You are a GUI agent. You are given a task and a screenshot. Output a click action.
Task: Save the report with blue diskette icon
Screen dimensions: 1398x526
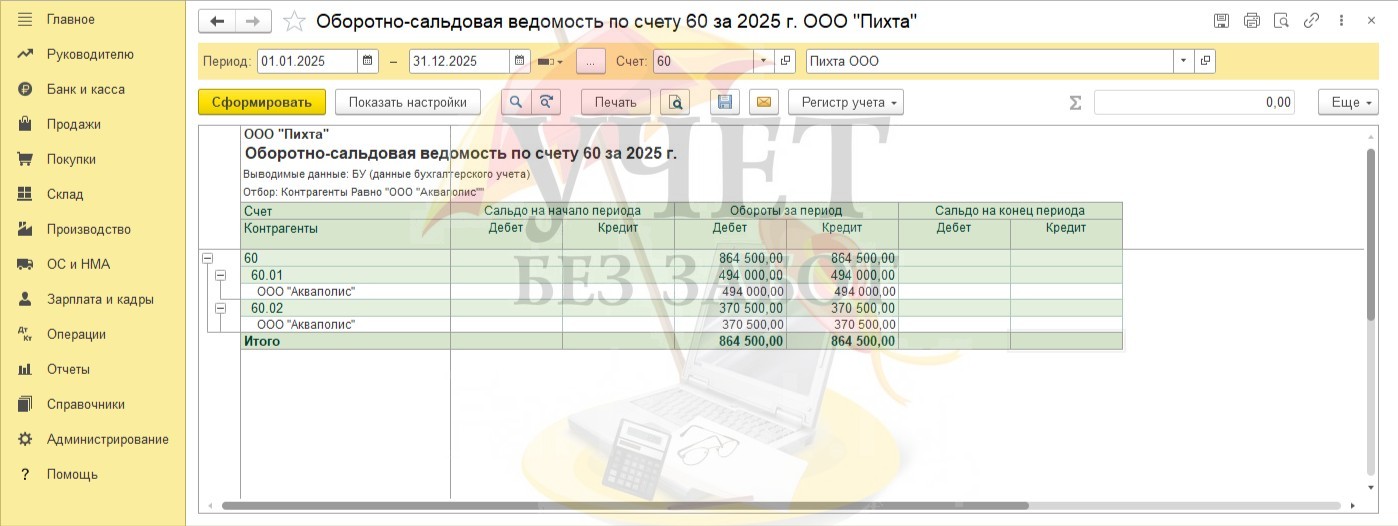(x=726, y=102)
